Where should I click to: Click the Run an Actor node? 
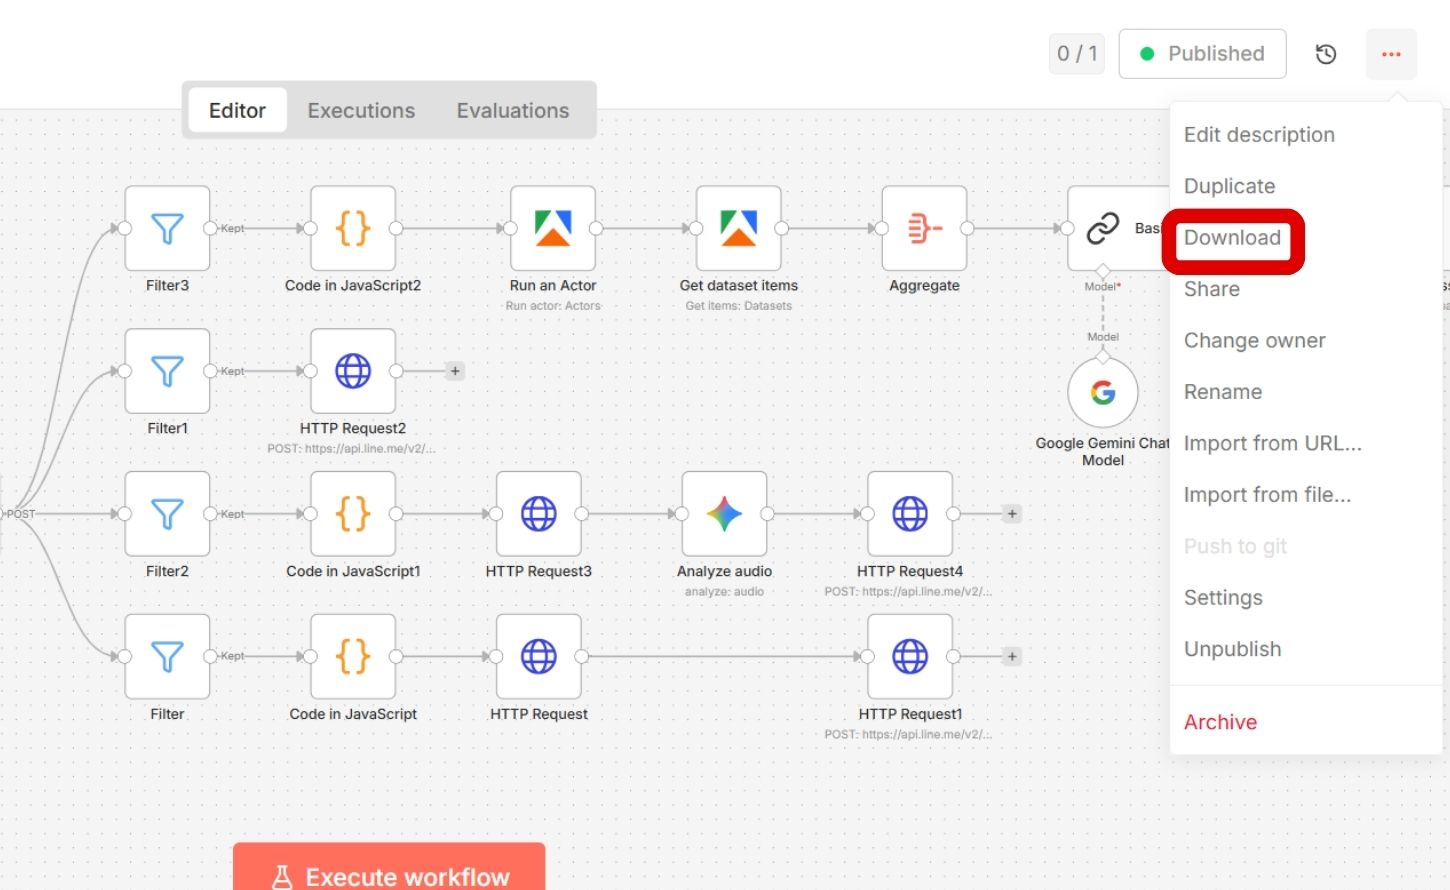[x=553, y=229]
